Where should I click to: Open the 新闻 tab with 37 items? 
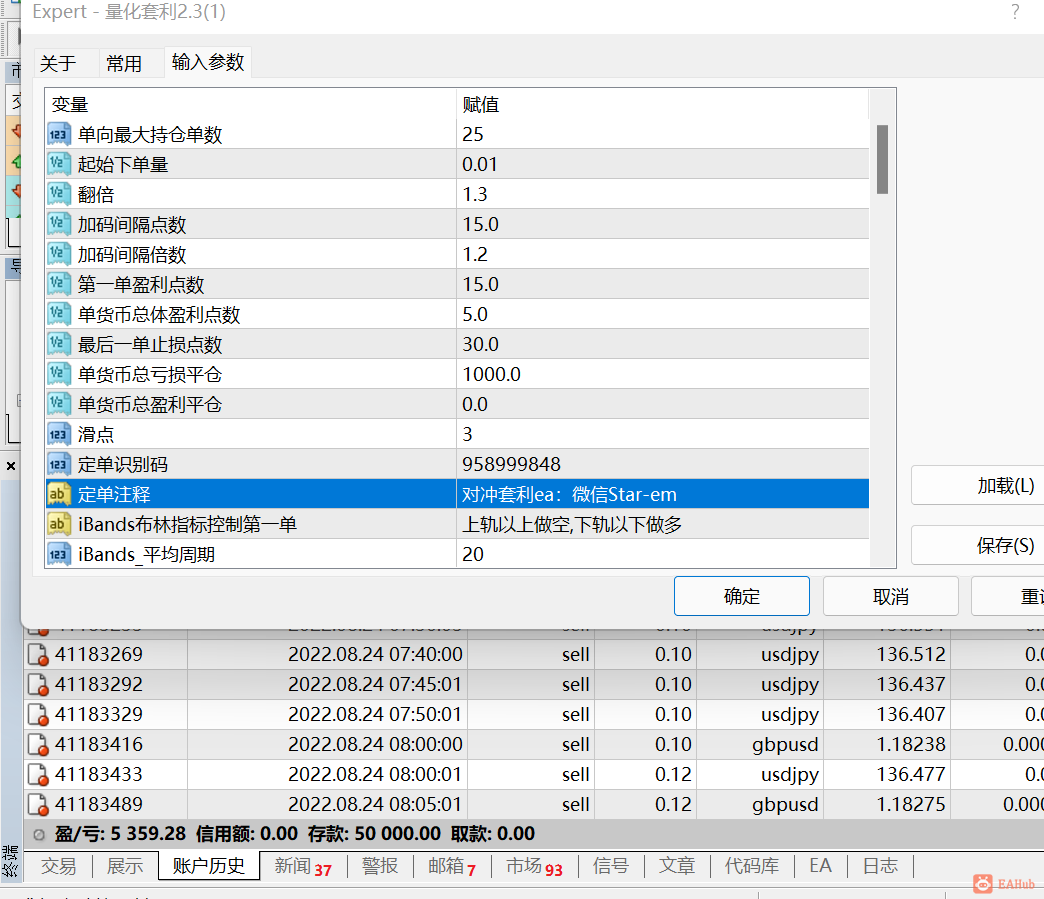[x=303, y=866]
